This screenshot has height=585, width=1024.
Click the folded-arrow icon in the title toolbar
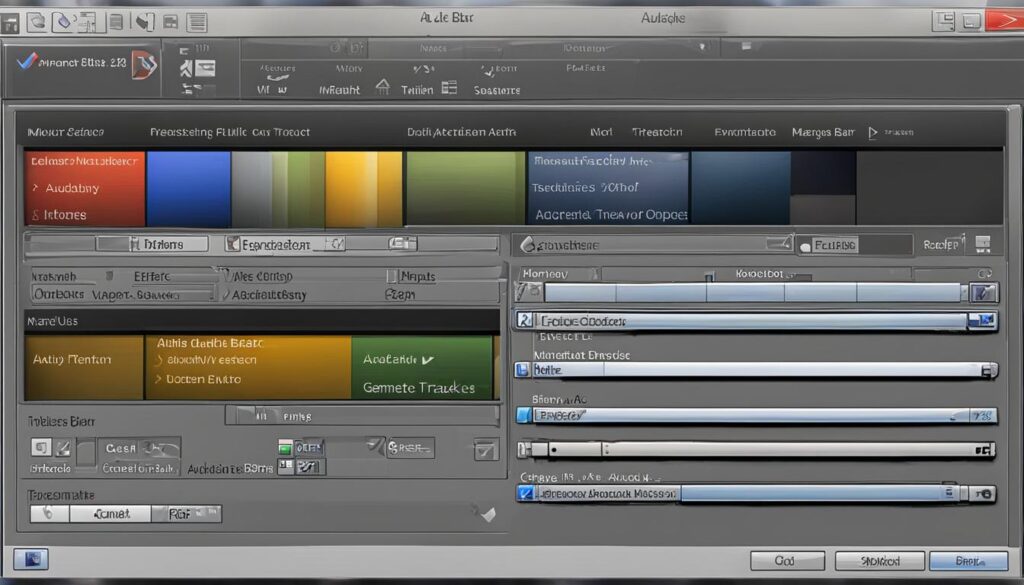pyautogui.click(x=144, y=22)
